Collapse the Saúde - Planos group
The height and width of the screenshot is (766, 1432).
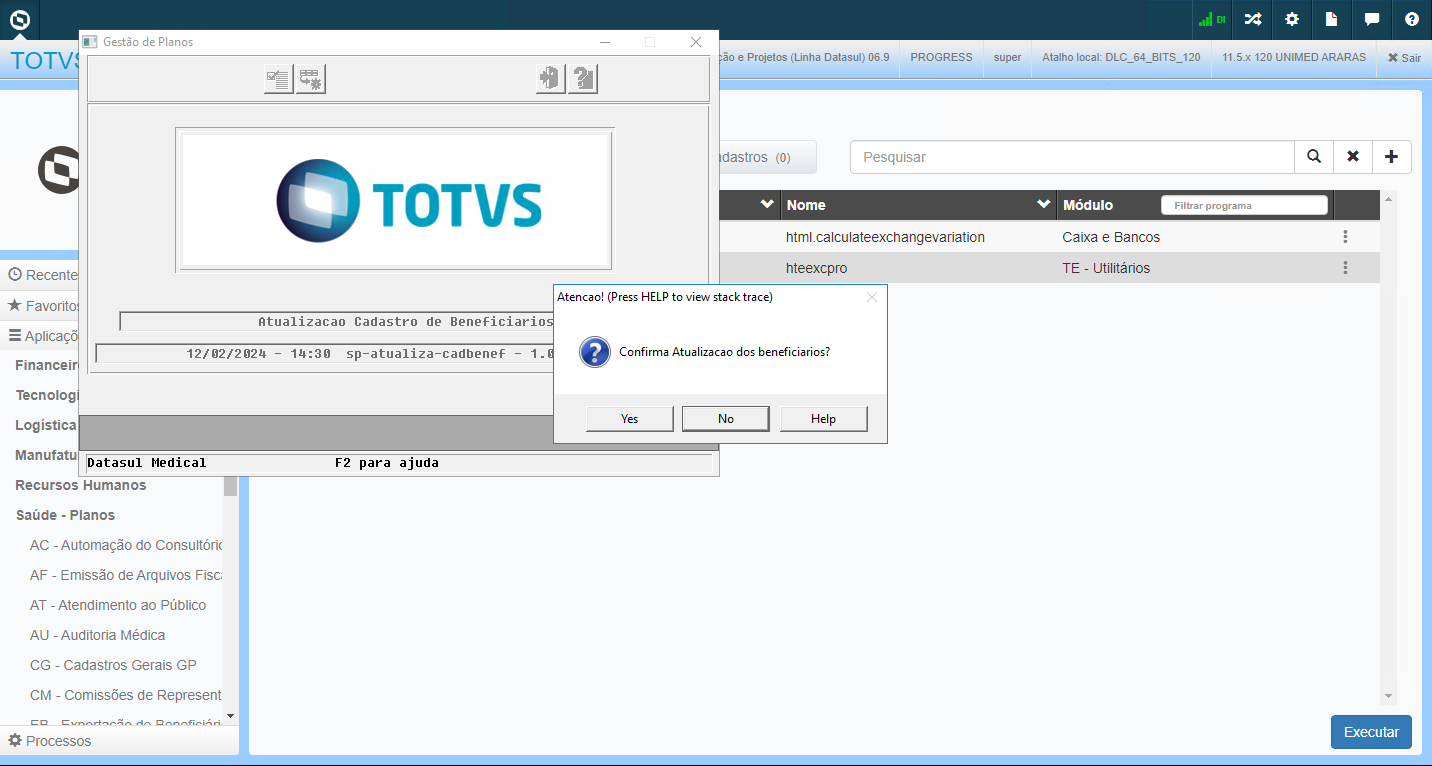pos(65,515)
